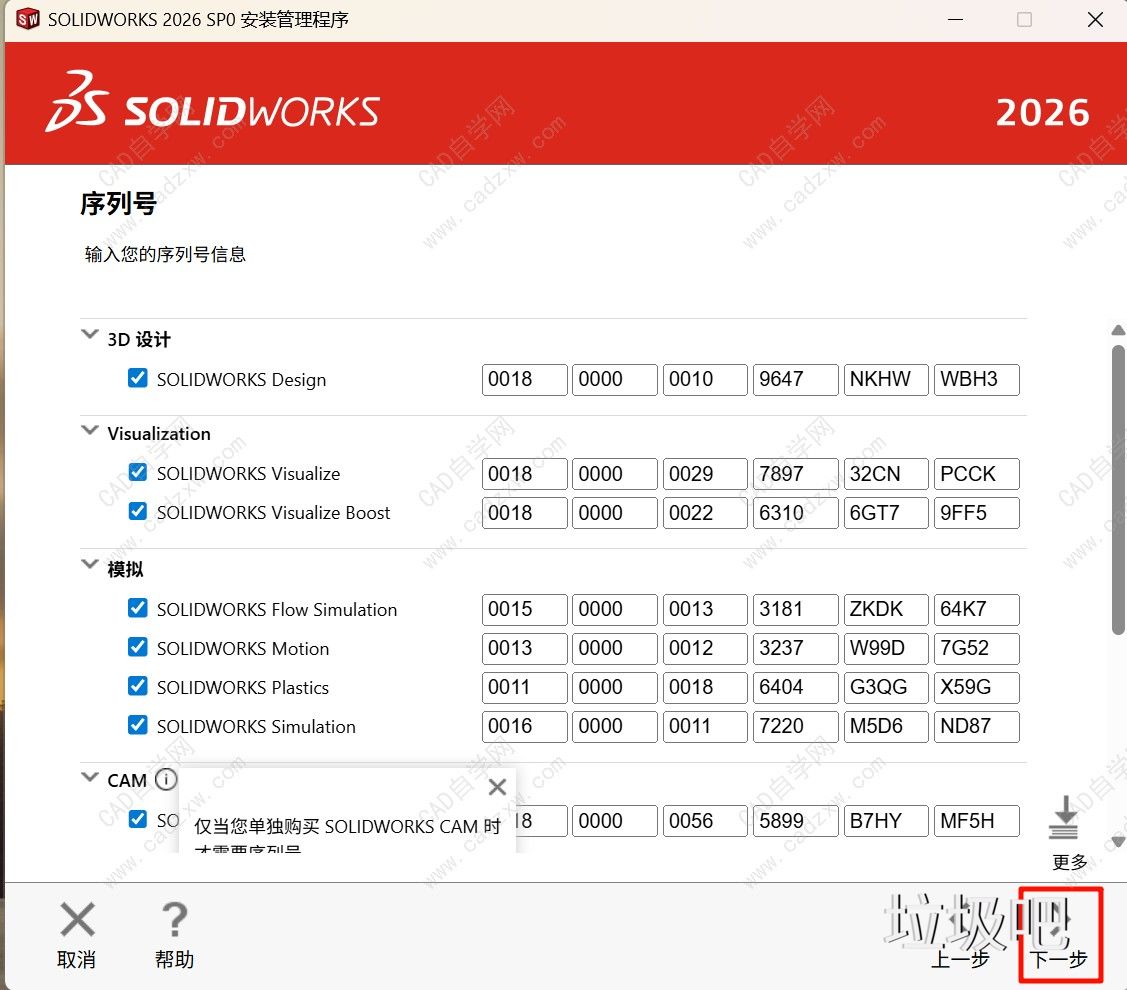
Task: Collapse the 模拟 section chevron
Action: 89,564
